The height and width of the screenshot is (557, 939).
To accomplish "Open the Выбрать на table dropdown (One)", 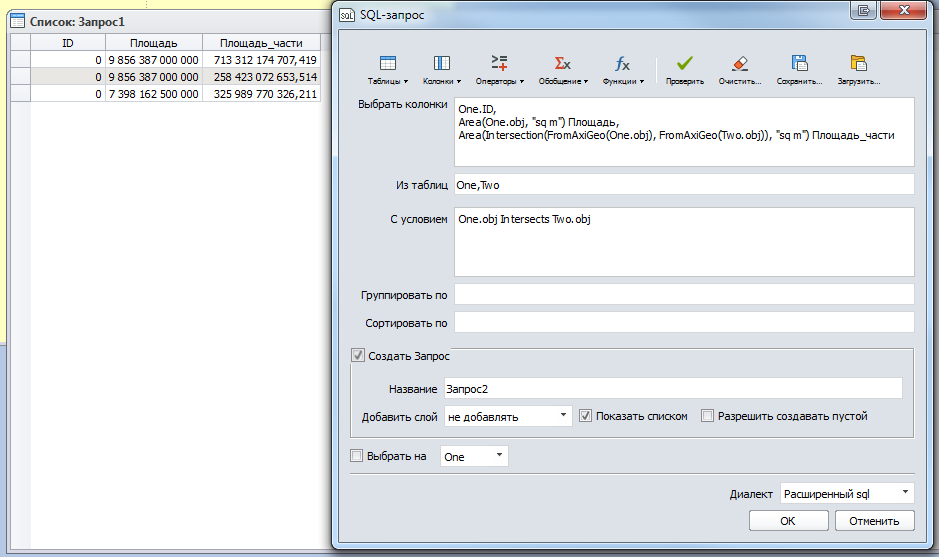I will tap(474, 456).
